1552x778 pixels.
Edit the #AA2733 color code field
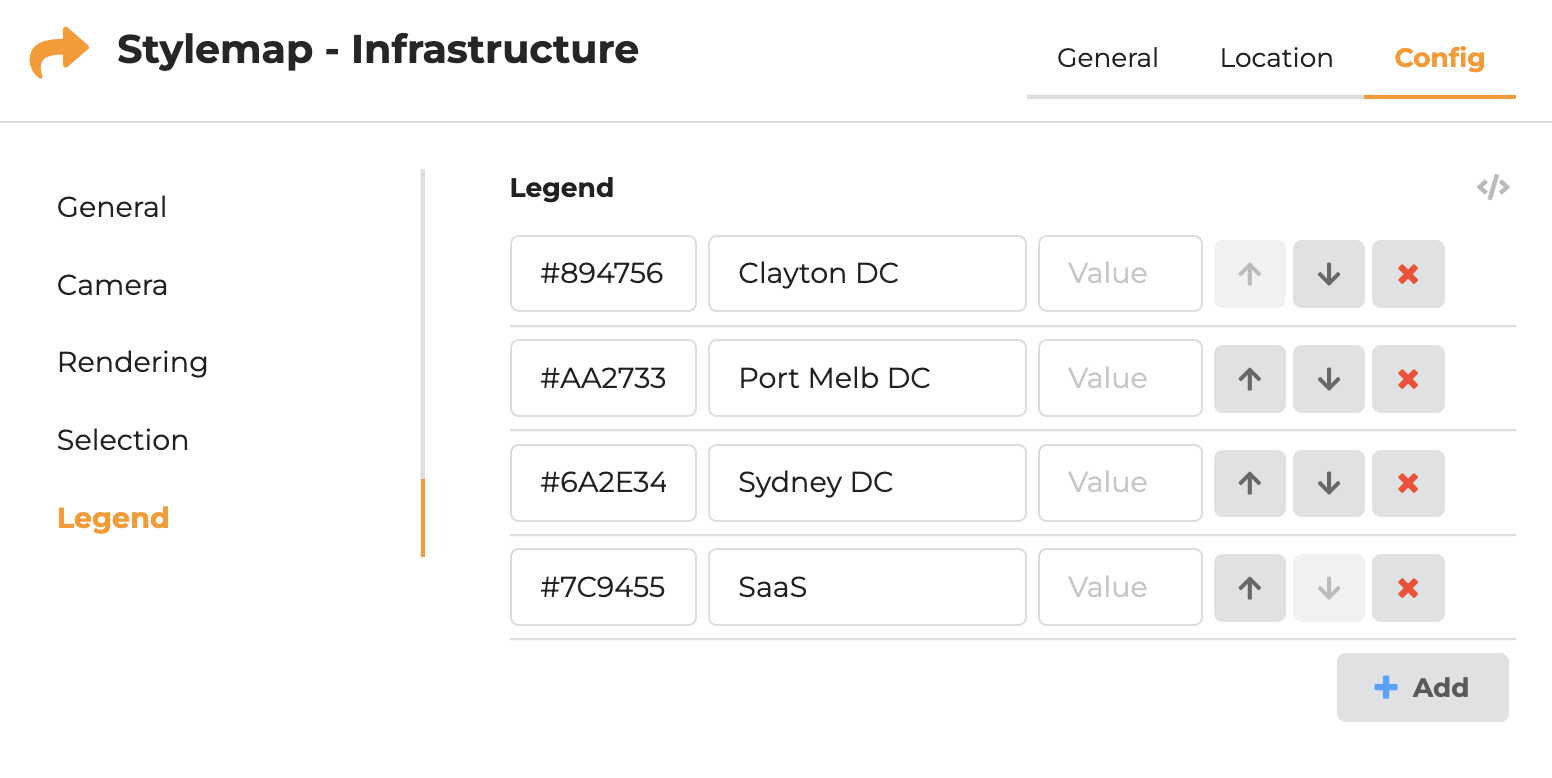[x=603, y=379]
